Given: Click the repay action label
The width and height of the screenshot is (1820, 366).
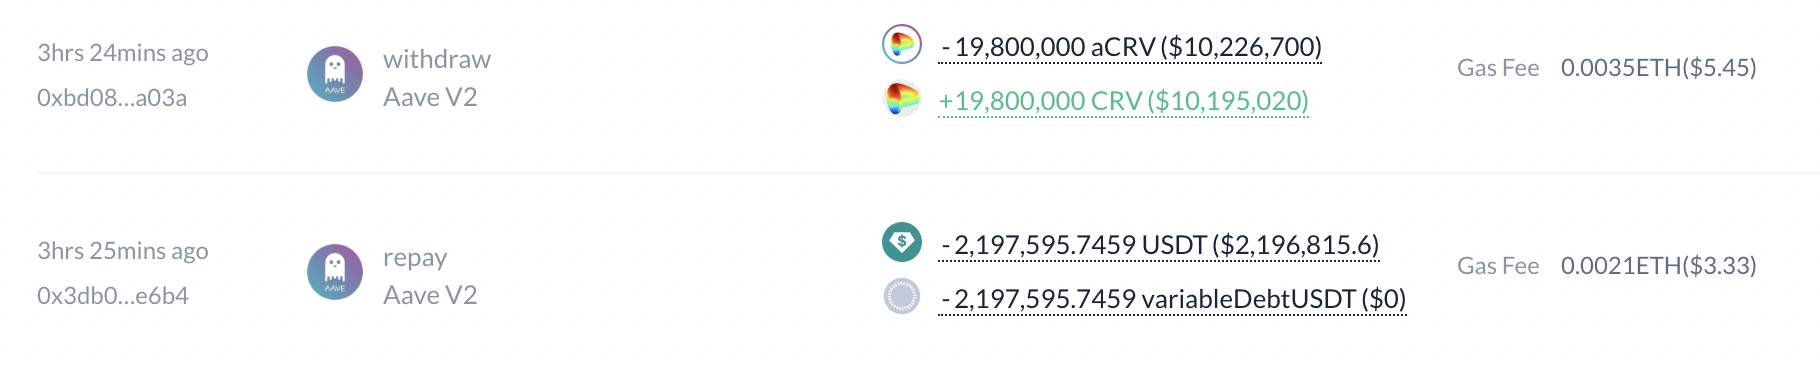Looking at the screenshot, I should [x=415, y=258].
